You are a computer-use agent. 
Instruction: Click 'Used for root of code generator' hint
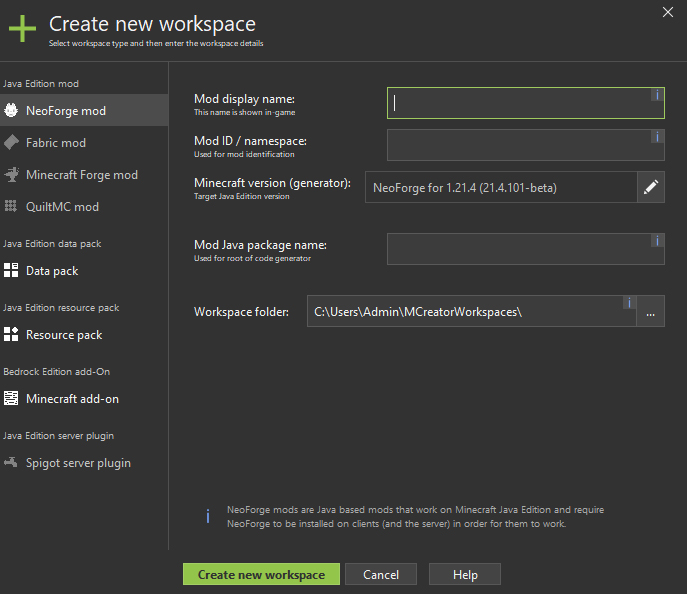(252, 258)
